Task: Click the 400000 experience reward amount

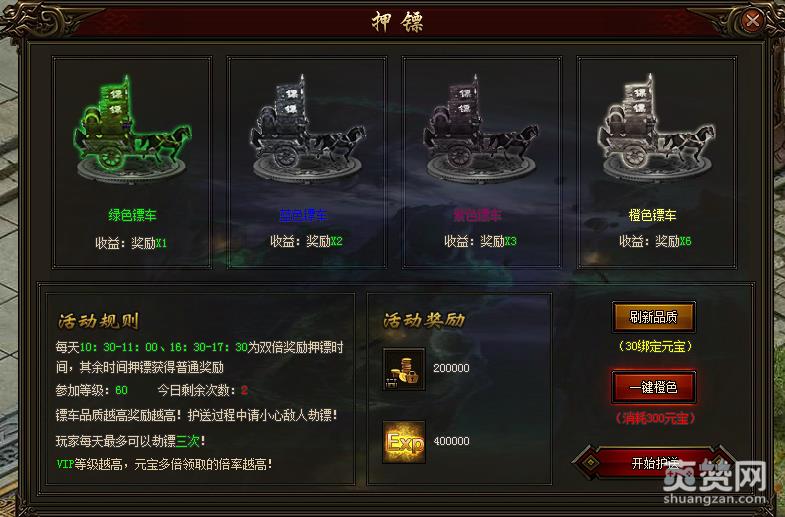Action: (x=451, y=441)
